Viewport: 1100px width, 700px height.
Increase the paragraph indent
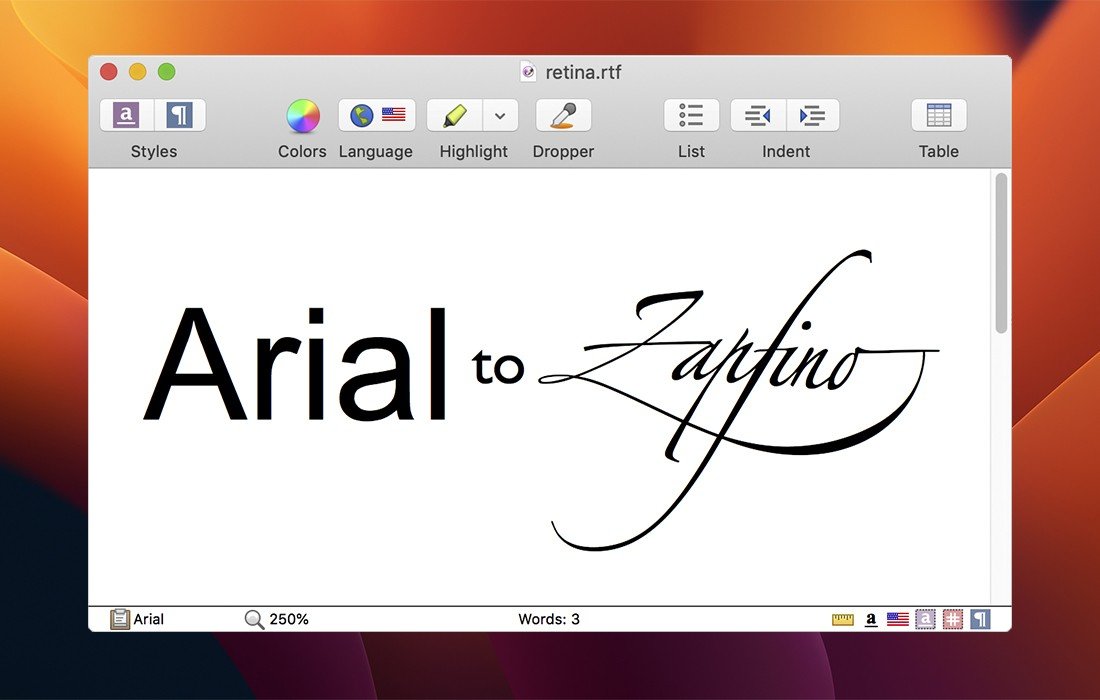812,116
